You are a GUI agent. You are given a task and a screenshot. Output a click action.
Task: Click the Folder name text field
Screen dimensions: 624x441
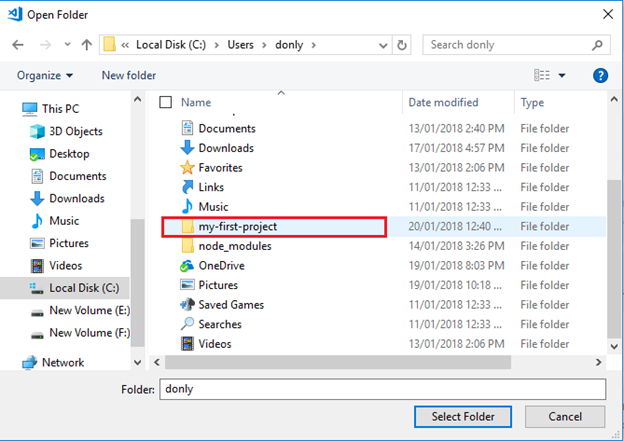click(382, 388)
